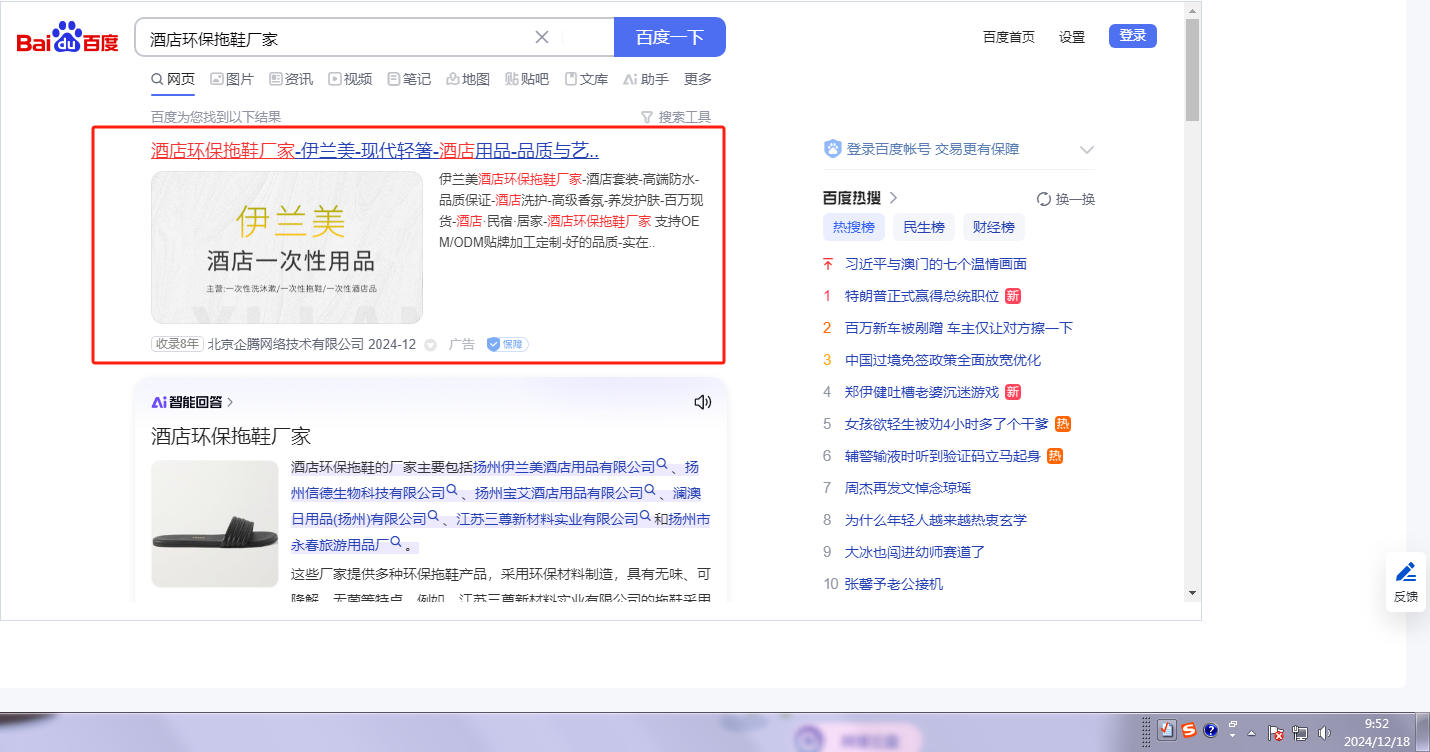Open the Sogou input method tray icon
Viewport: 1430px width, 752px height.
click(x=1189, y=730)
